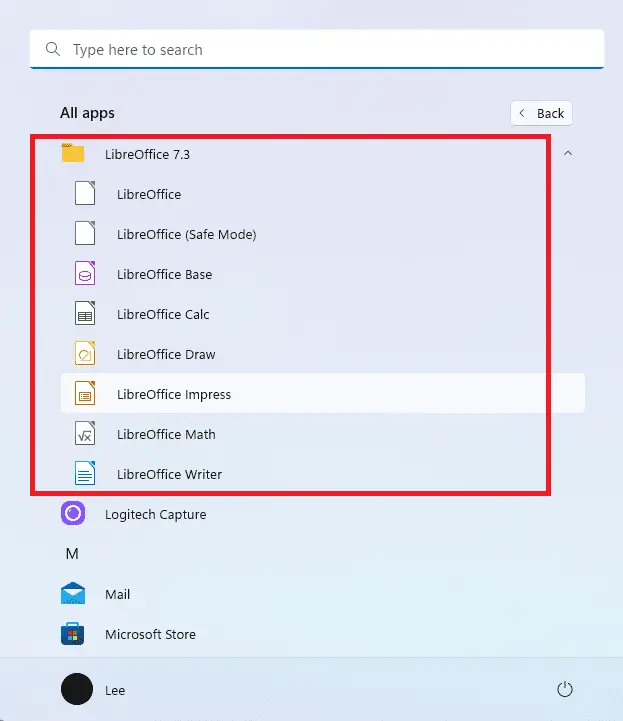Open the LibreOffice Calc spreadsheet icon
Screen dimensions: 623x721
click(85, 313)
